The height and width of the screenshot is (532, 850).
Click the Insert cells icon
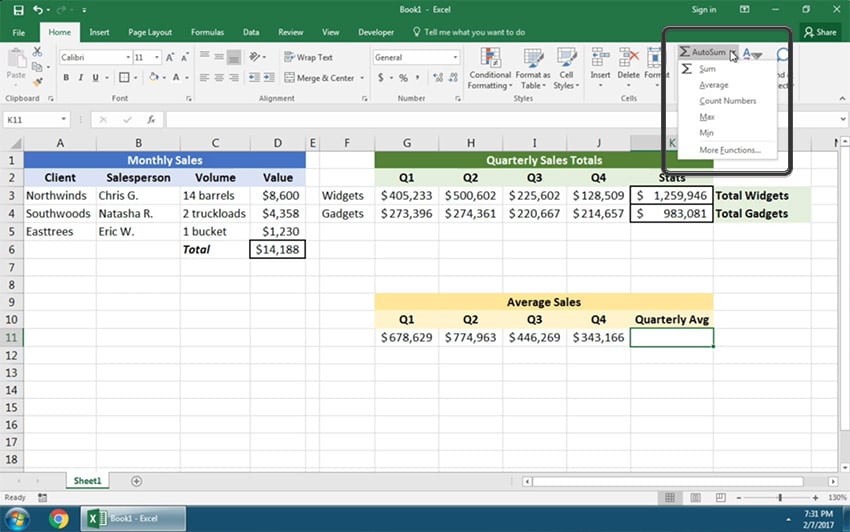coord(600,58)
